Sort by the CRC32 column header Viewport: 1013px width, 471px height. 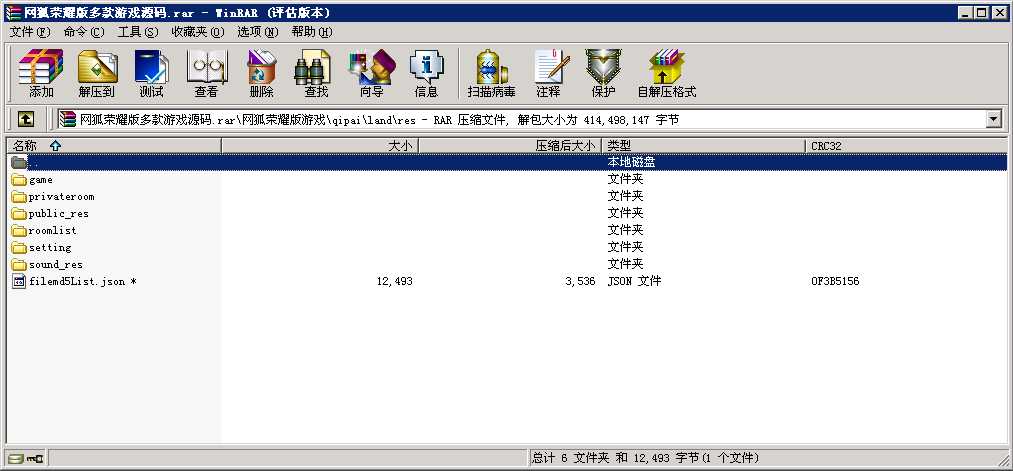(x=906, y=146)
